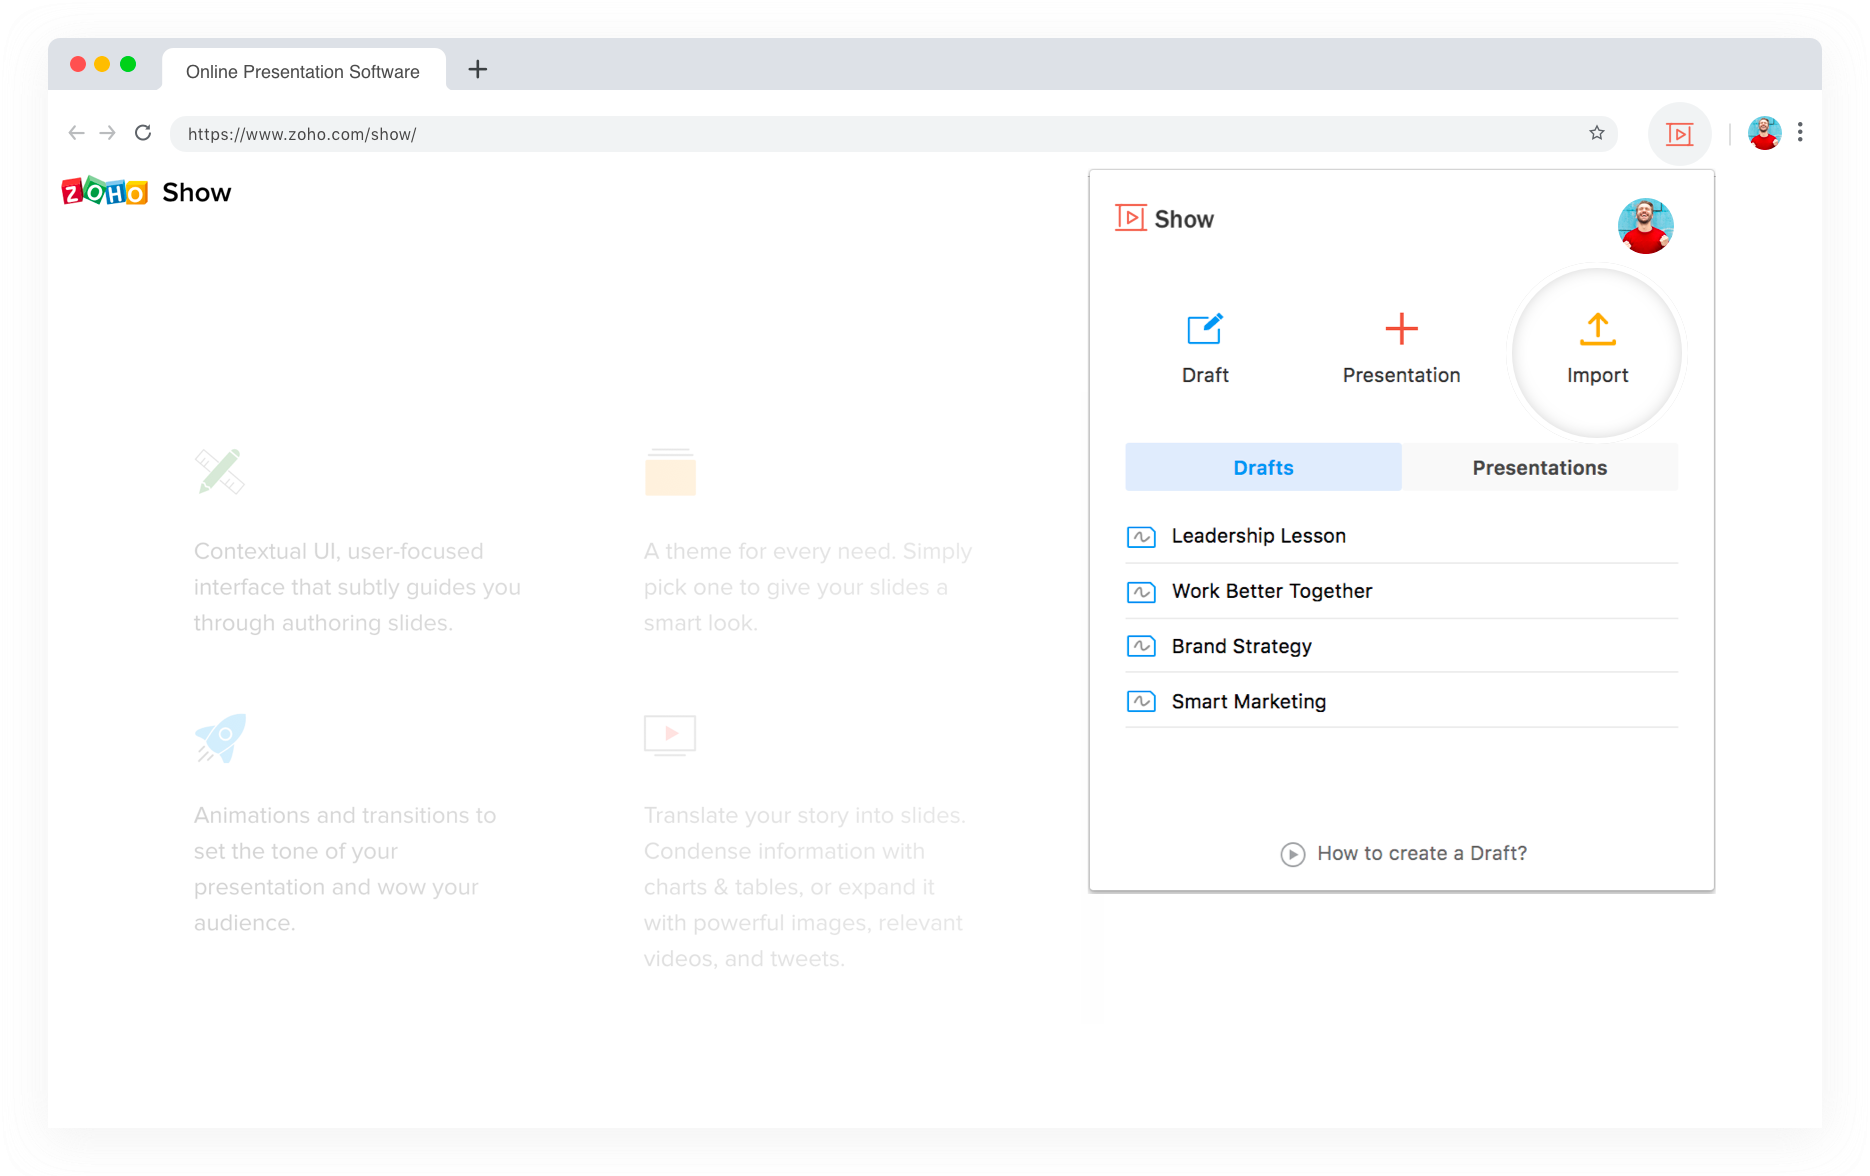Reload the page with the refresh icon
Screen dimensions: 1870x1176
143,133
